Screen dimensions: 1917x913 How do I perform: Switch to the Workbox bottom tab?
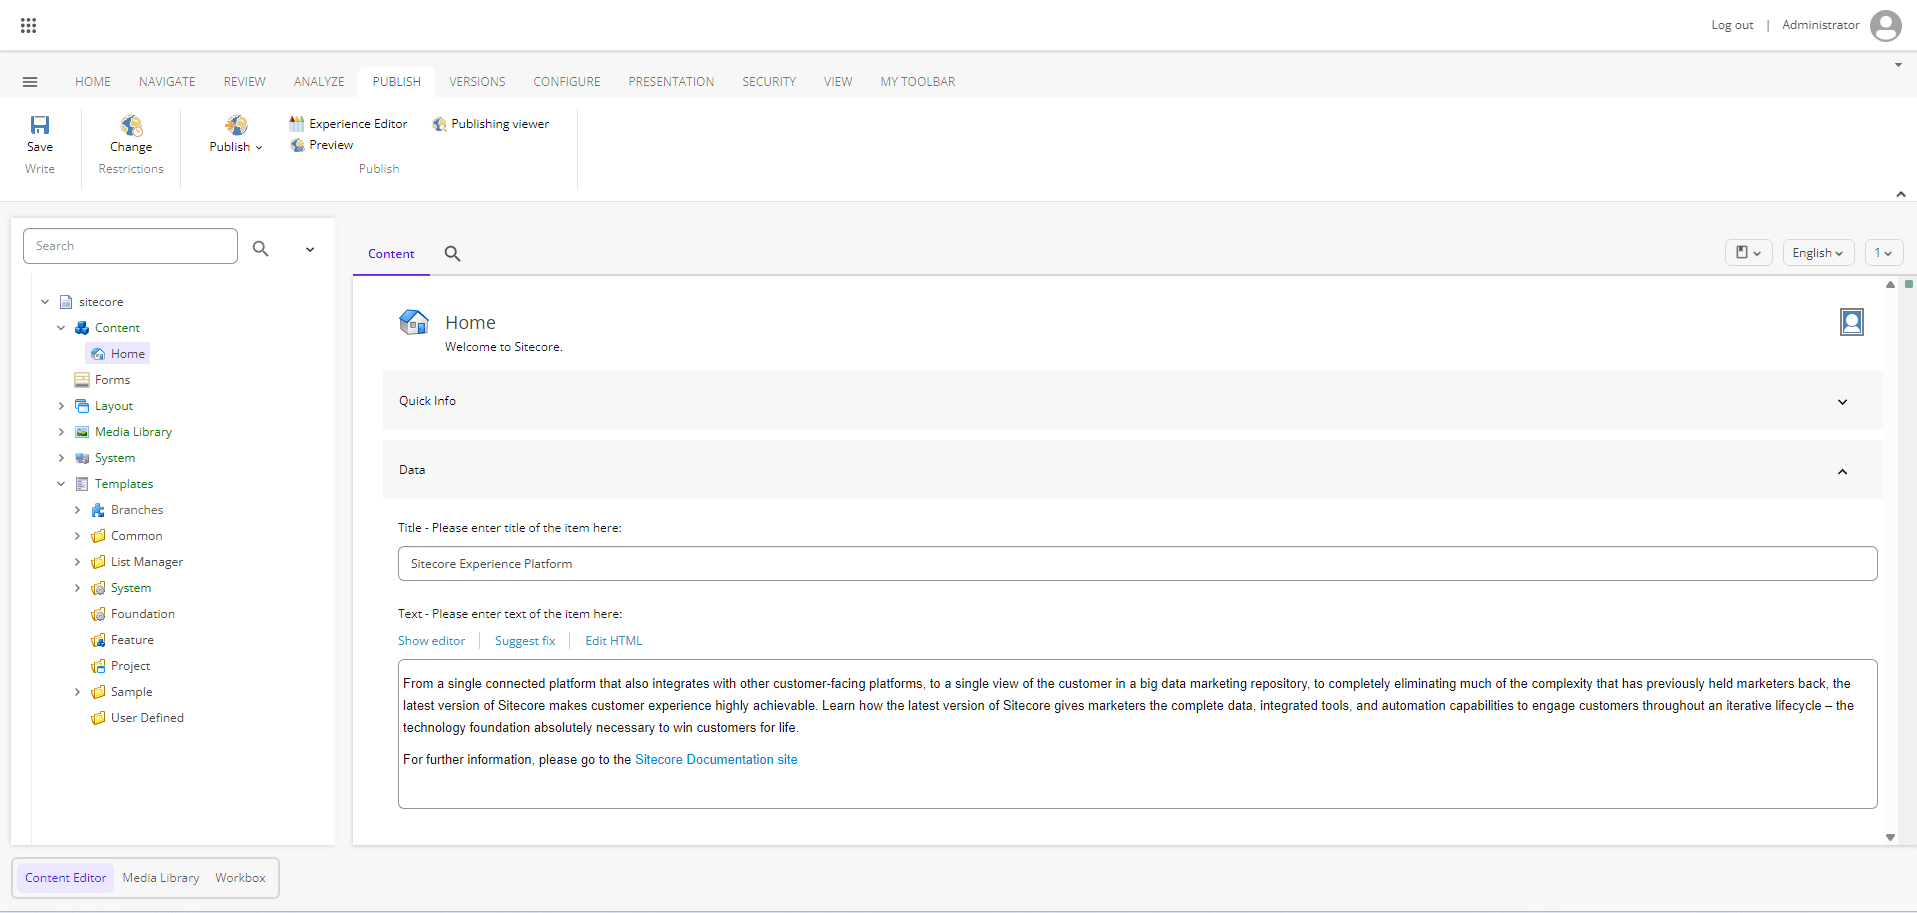coord(240,878)
